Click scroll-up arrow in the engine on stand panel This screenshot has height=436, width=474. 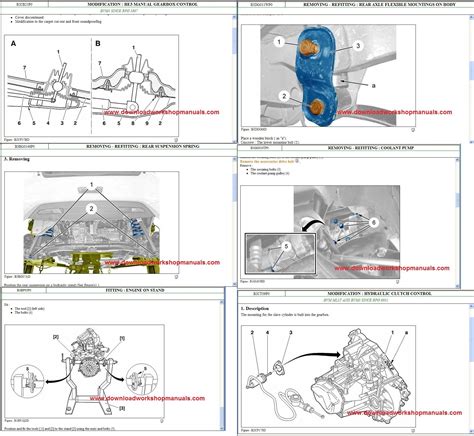tap(222, 302)
